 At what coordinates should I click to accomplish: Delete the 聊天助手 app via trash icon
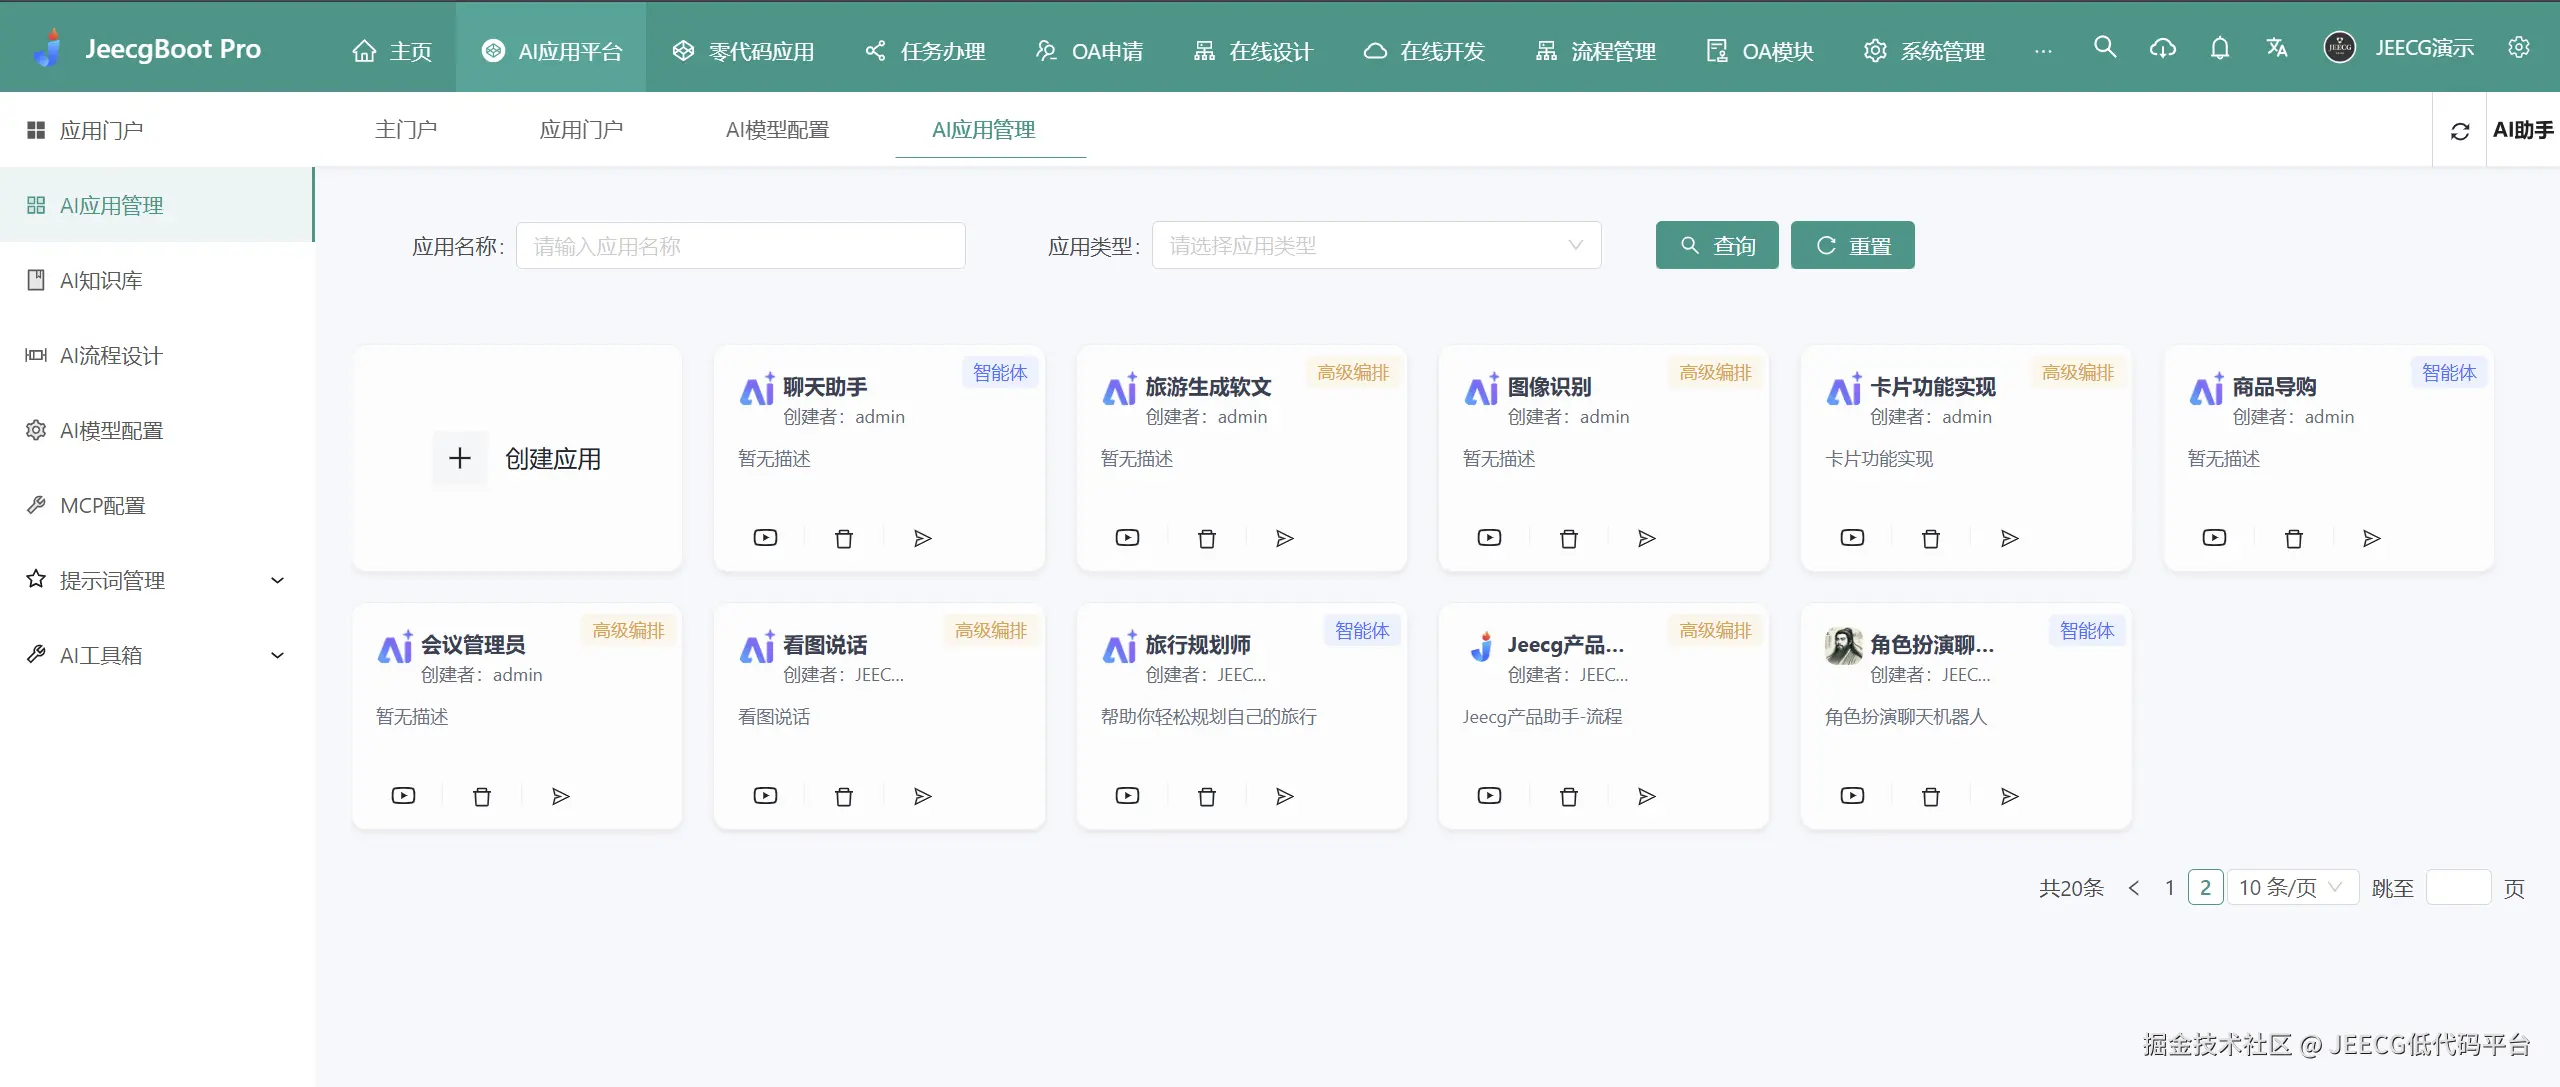pyautogui.click(x=844, y=539)
